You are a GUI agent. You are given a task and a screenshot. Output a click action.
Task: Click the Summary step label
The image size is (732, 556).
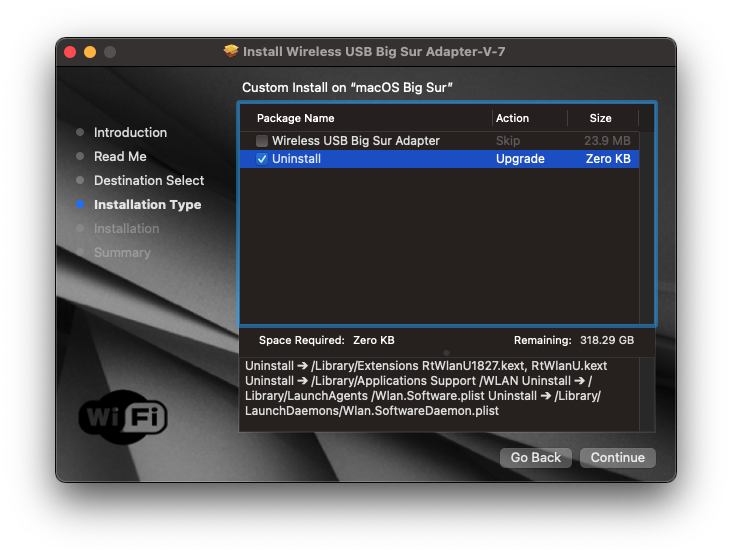coord(122,253)
